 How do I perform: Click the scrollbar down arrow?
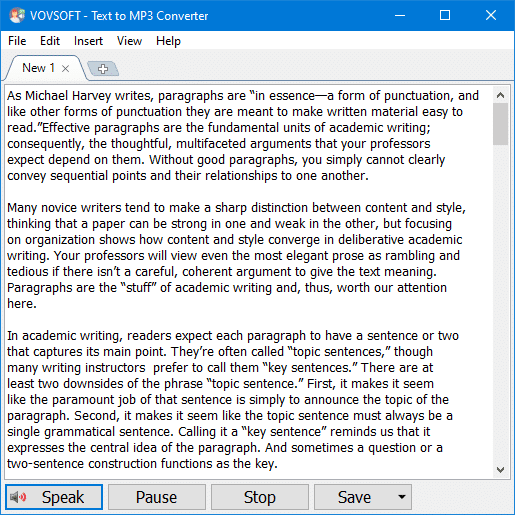(500, 470)
